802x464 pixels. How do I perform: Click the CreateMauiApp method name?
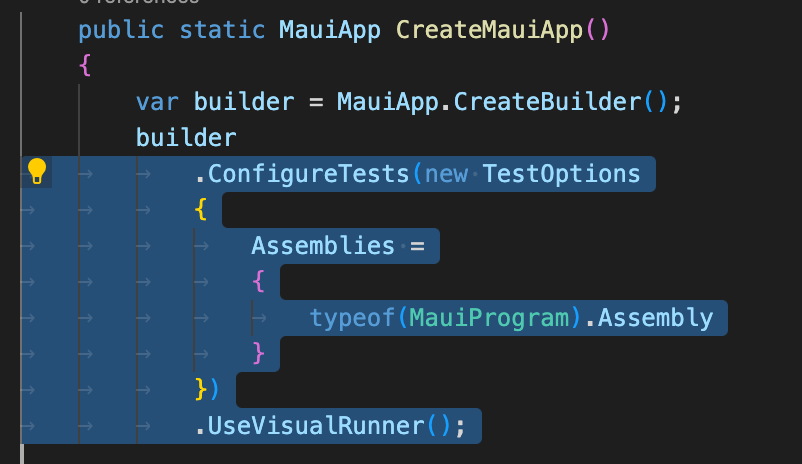click(x=489, y=30)
